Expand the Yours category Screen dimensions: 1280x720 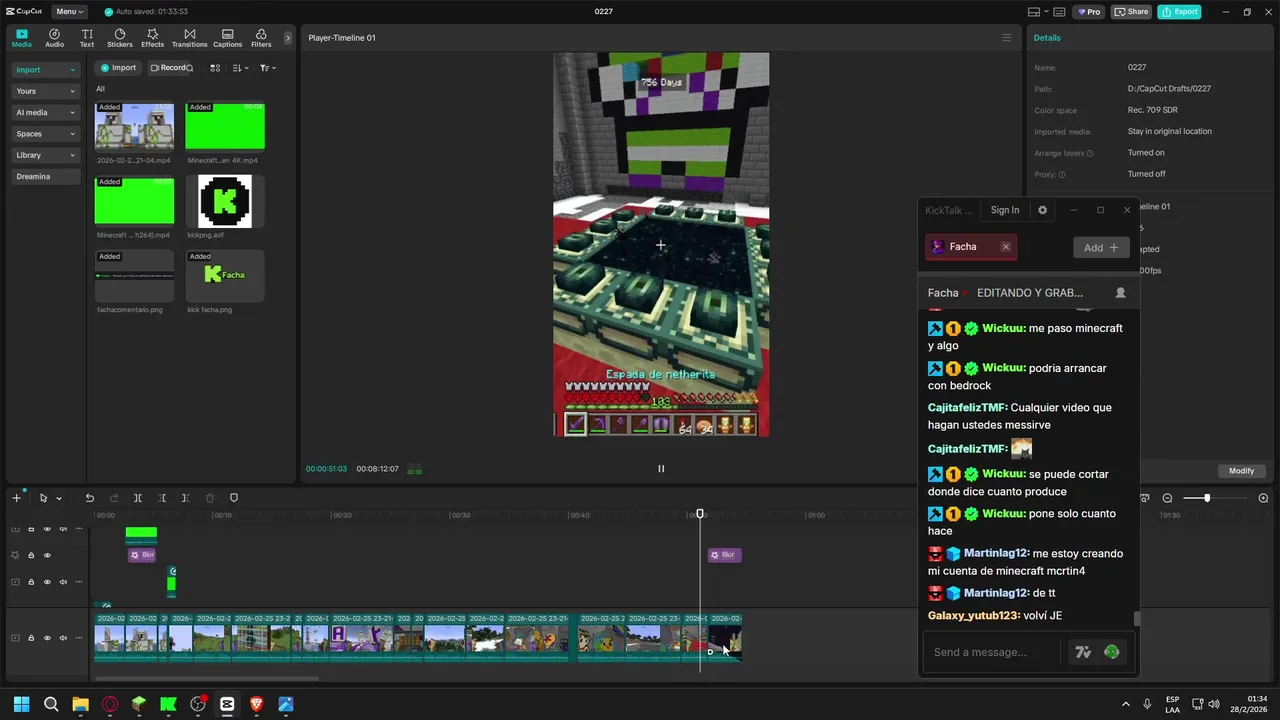coord(45,91)
